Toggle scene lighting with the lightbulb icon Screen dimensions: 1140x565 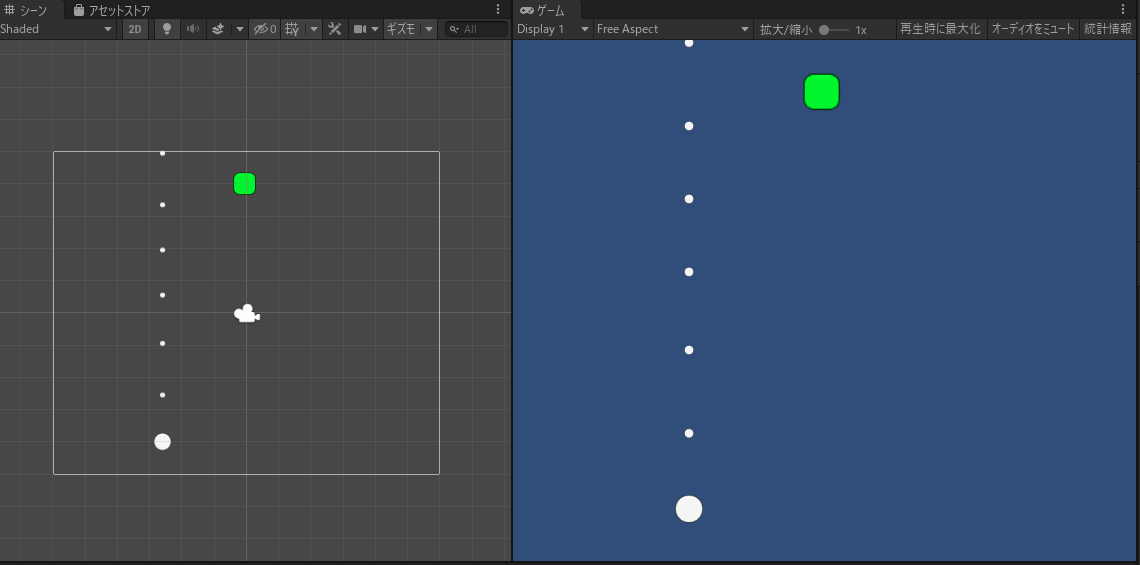tap(167, 29)
